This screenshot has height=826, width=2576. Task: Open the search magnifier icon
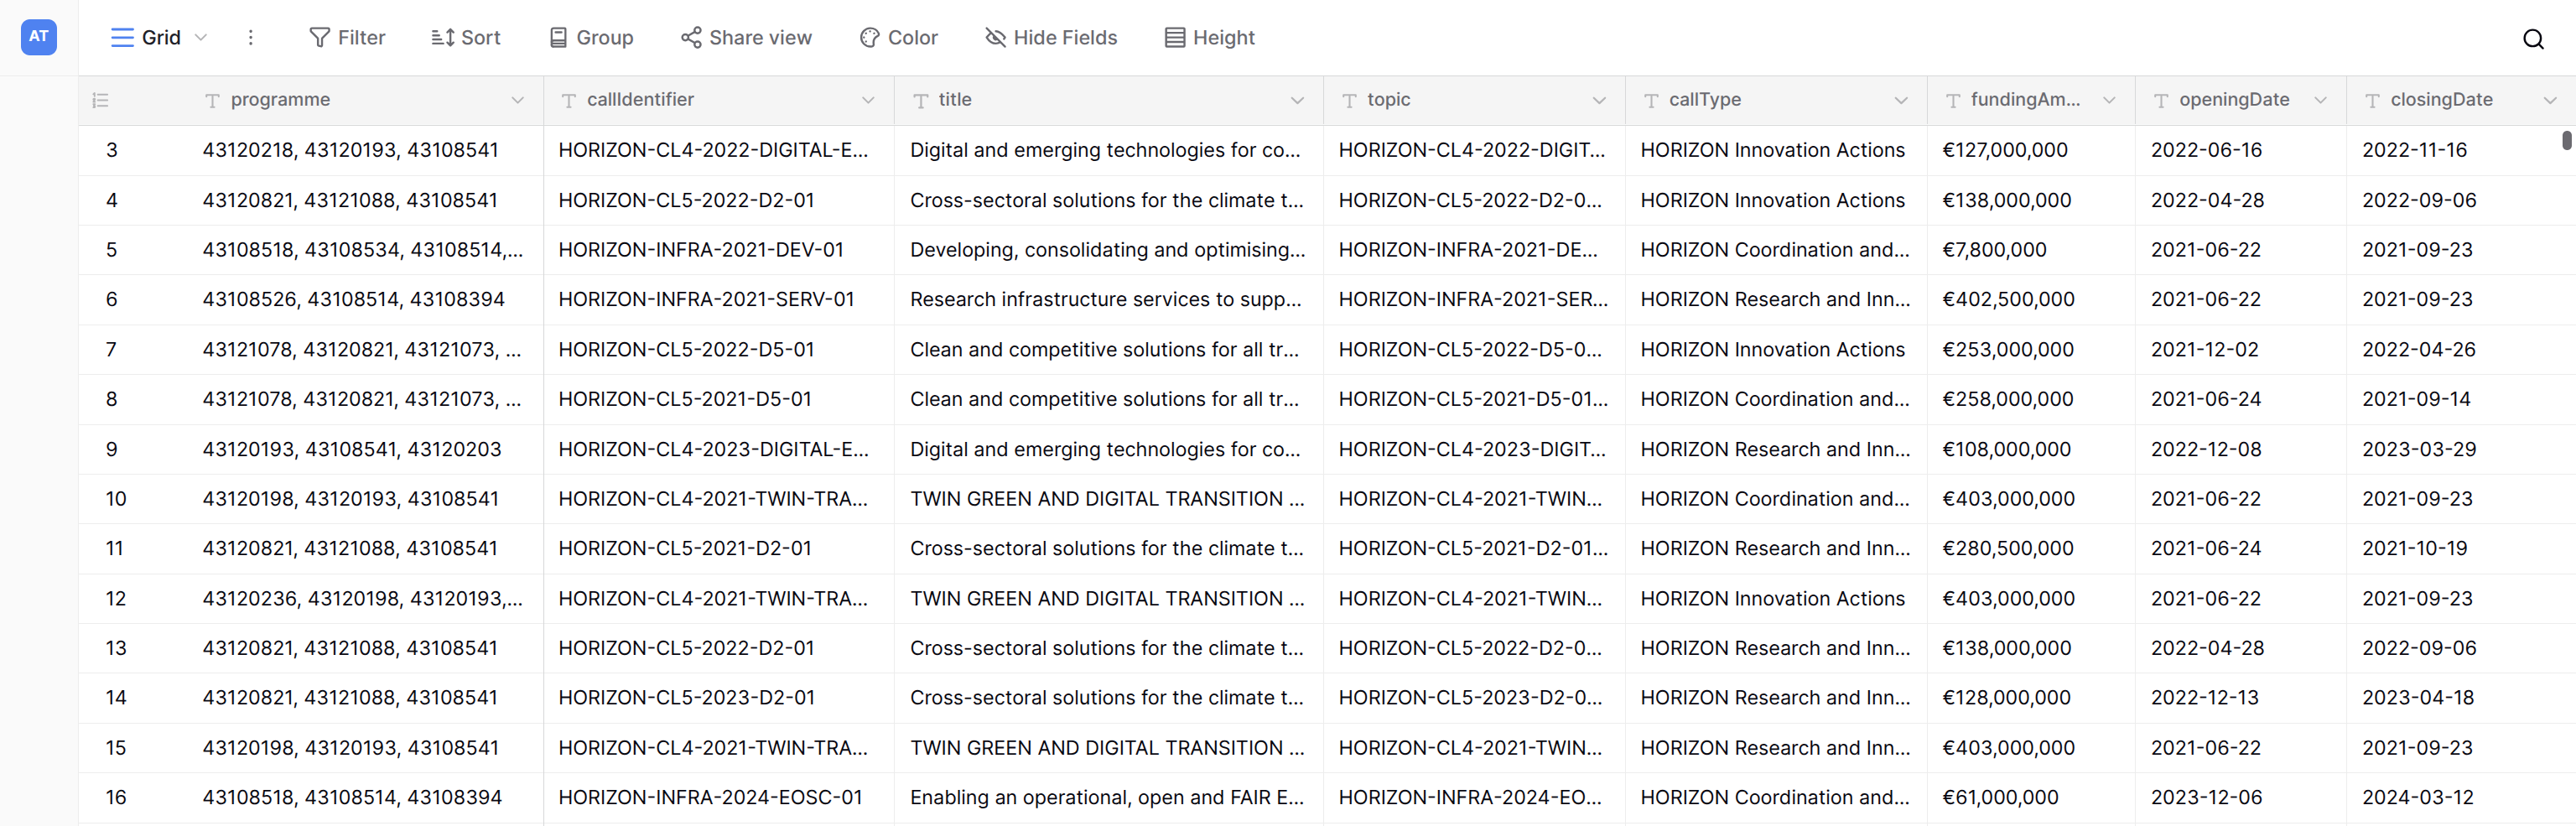(x=2532, y=39)
